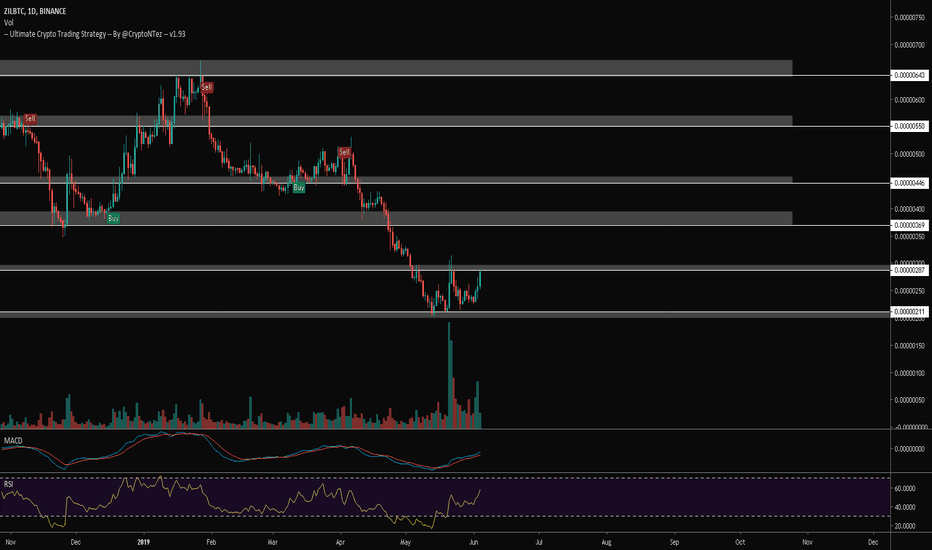Click the Sell marker on the 0.00000550 line
Screen dimensions: 932x550
[x=30, y=119]
